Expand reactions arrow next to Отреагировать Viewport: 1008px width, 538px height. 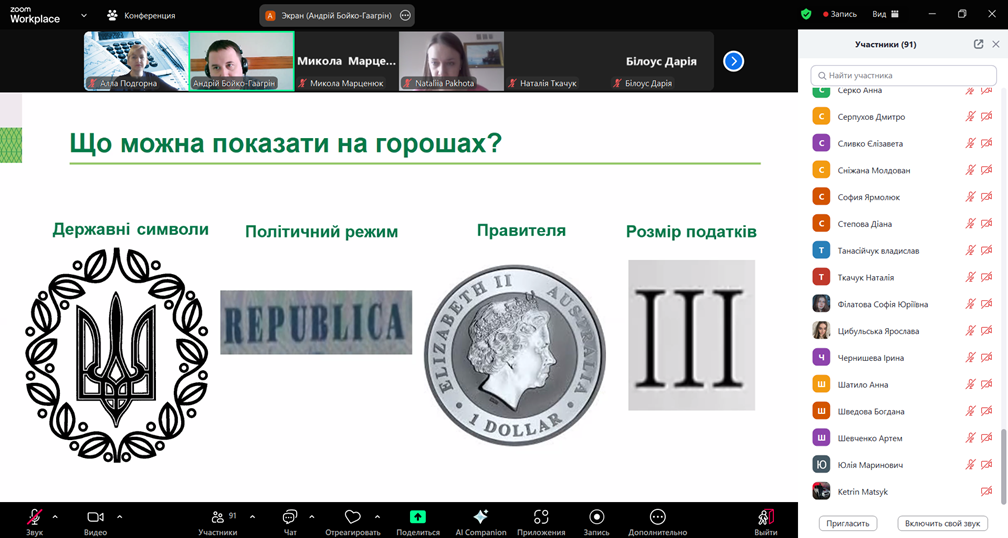(x=377, y=517)
